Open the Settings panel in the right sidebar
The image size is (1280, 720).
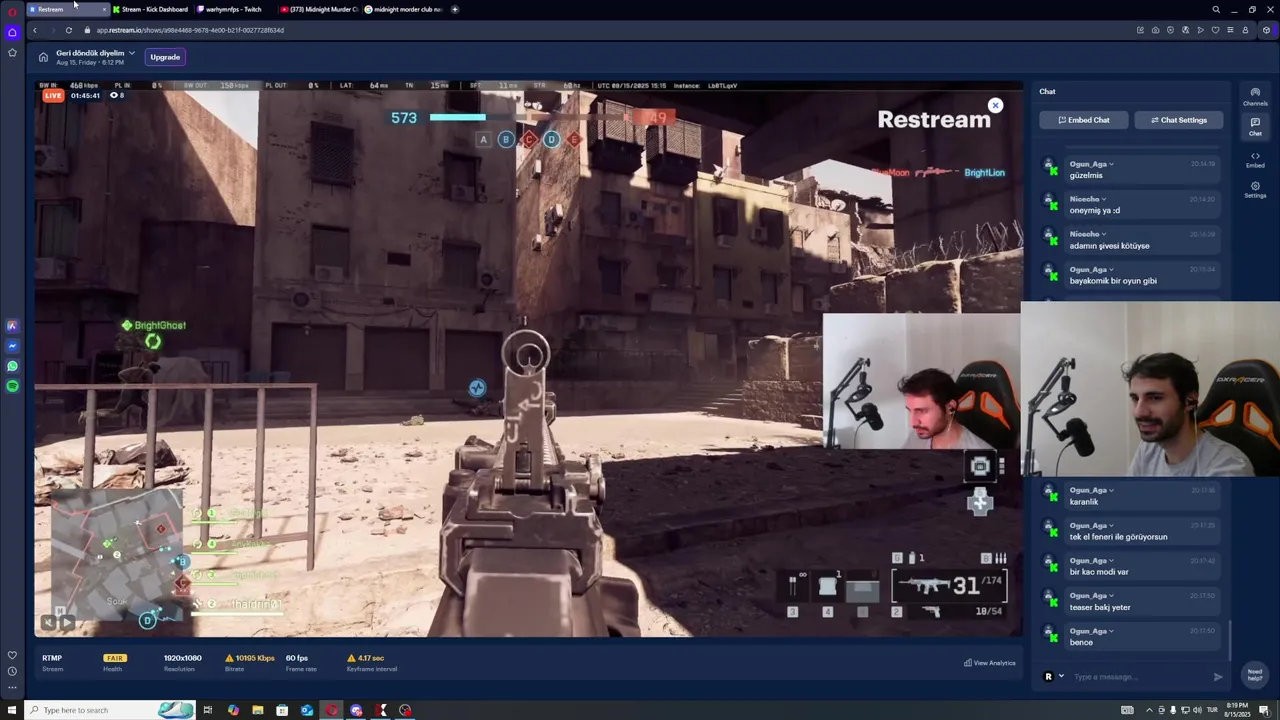coord(1255,189)
